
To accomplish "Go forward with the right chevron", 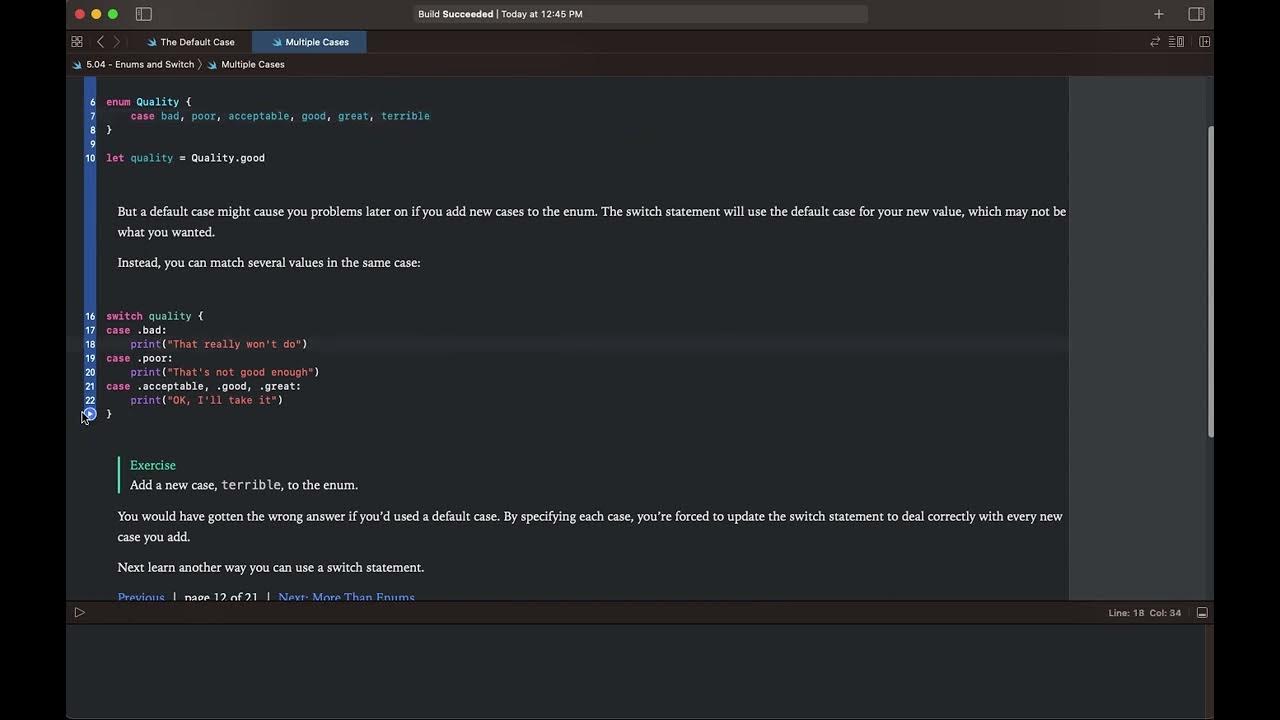I will 116,42.
